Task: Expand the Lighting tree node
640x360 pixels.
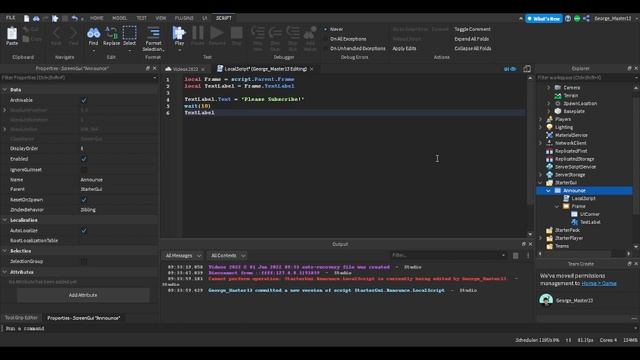Action: [x=540, y=127]
